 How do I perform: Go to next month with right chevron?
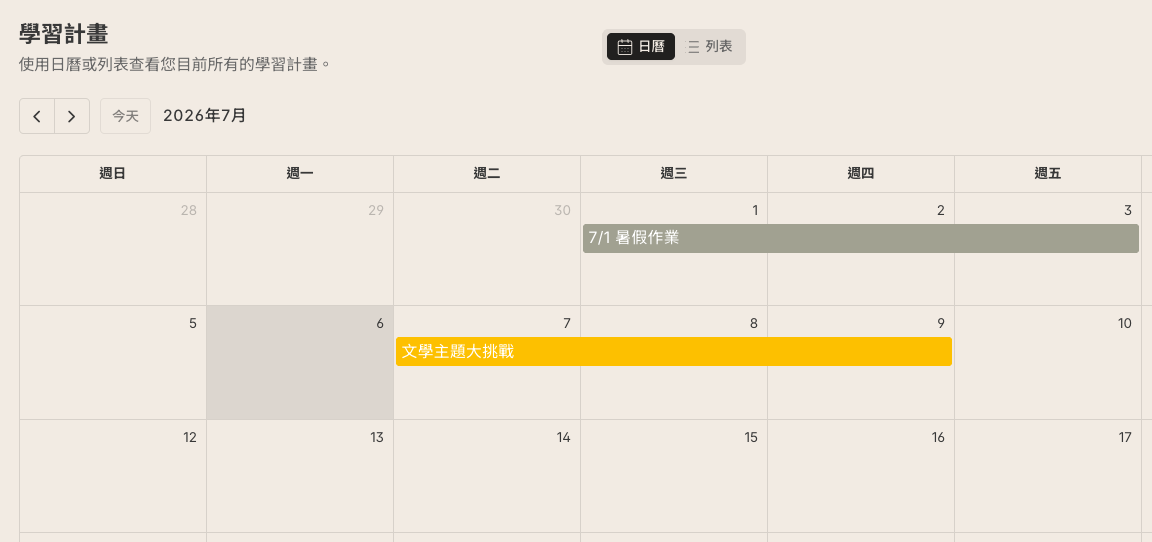pos(72,116)
